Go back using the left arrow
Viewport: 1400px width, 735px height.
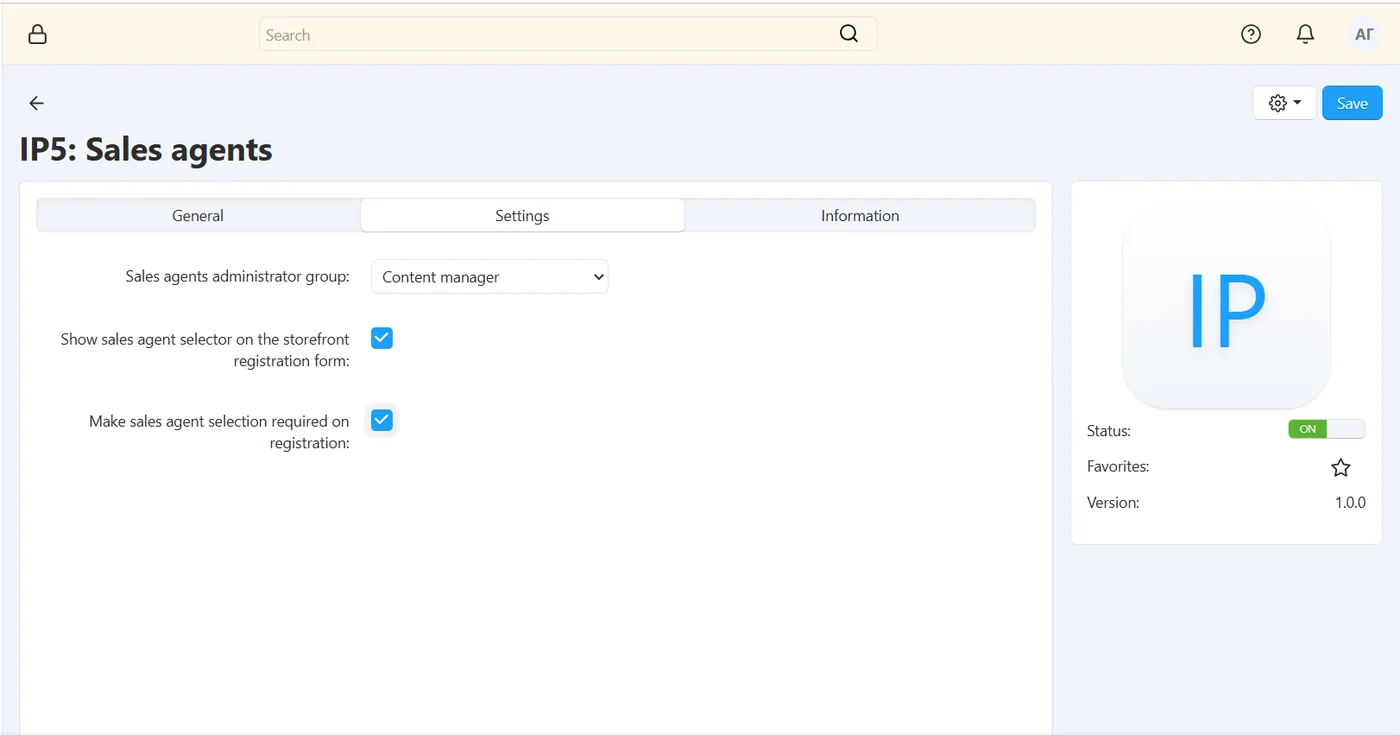37,103
